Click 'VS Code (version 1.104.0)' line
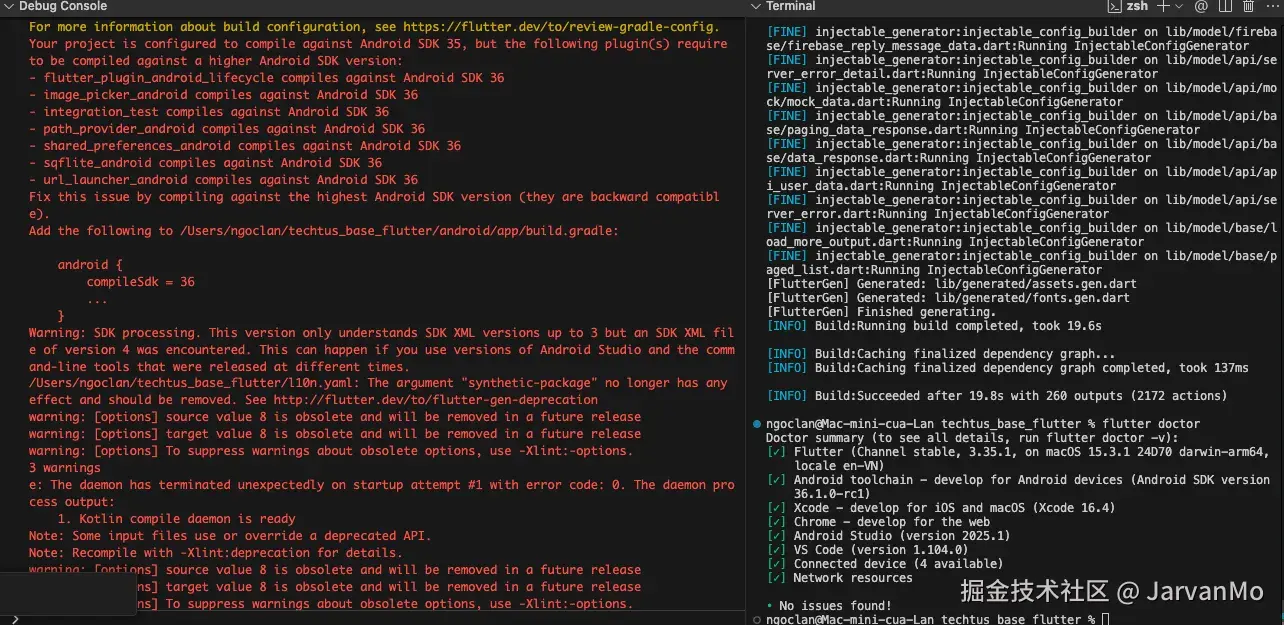This screenshot has height=625, width=1284. (867, 550)
